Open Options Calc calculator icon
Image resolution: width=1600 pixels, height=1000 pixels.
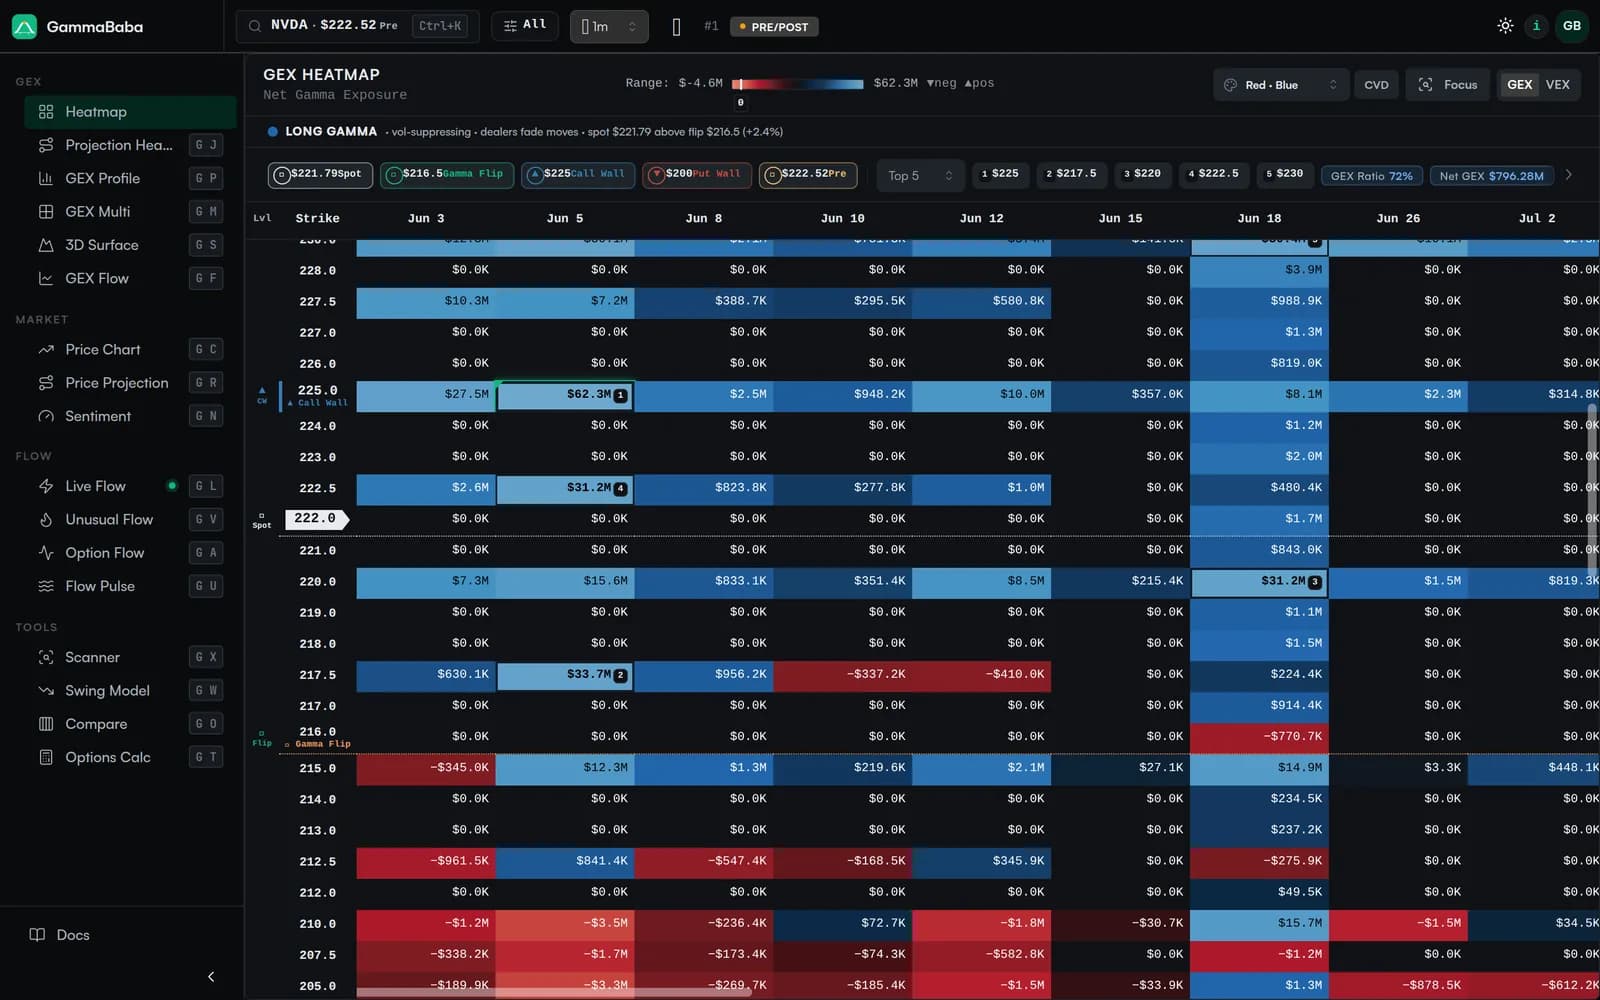coord(46,757)
